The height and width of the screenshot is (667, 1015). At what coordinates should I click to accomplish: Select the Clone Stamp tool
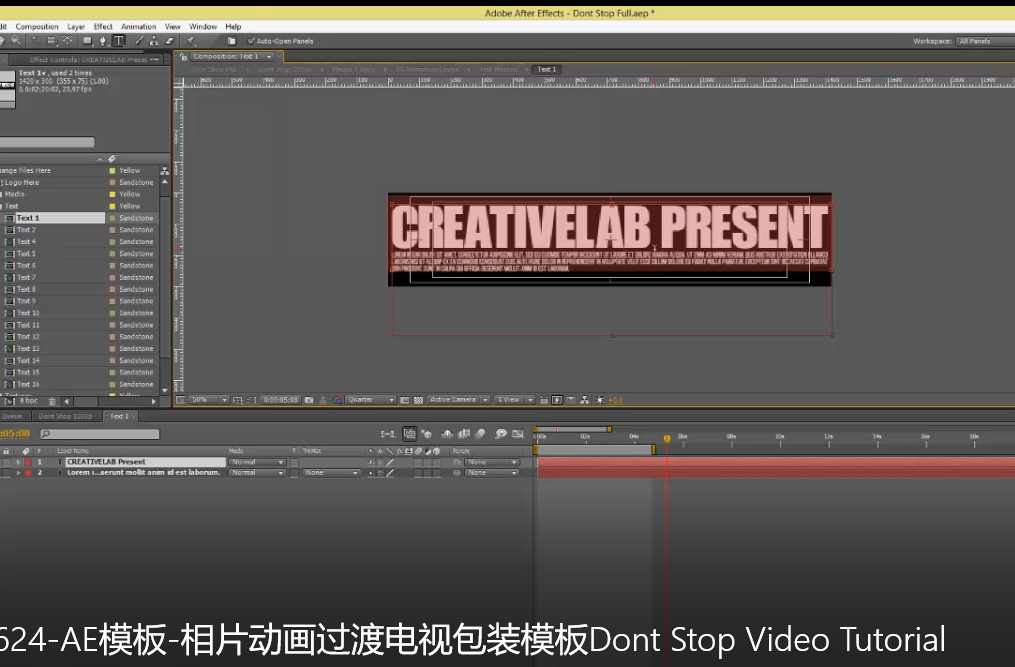[154, 41]
